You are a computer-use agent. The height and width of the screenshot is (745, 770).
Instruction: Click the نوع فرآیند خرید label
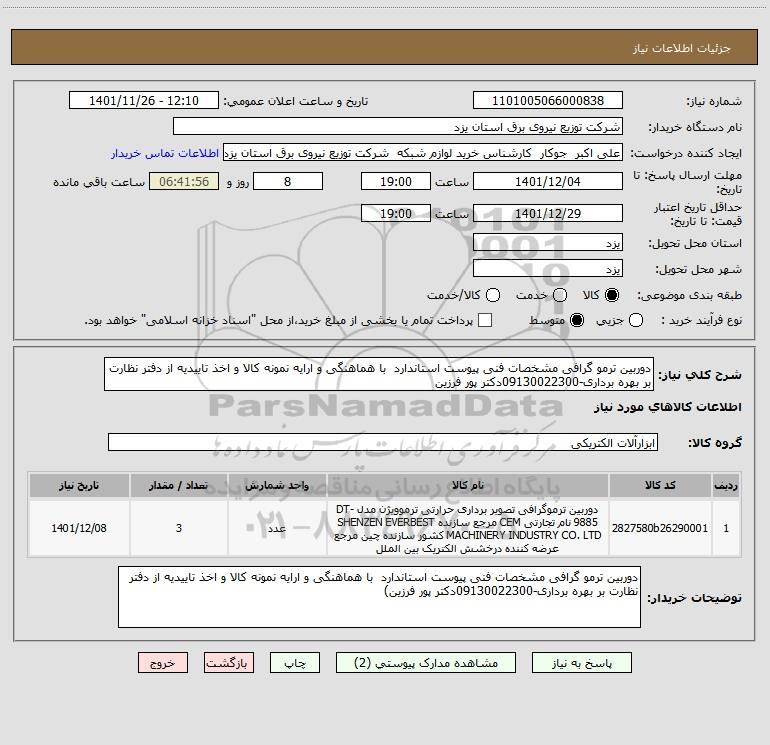[x=701, y=320]
